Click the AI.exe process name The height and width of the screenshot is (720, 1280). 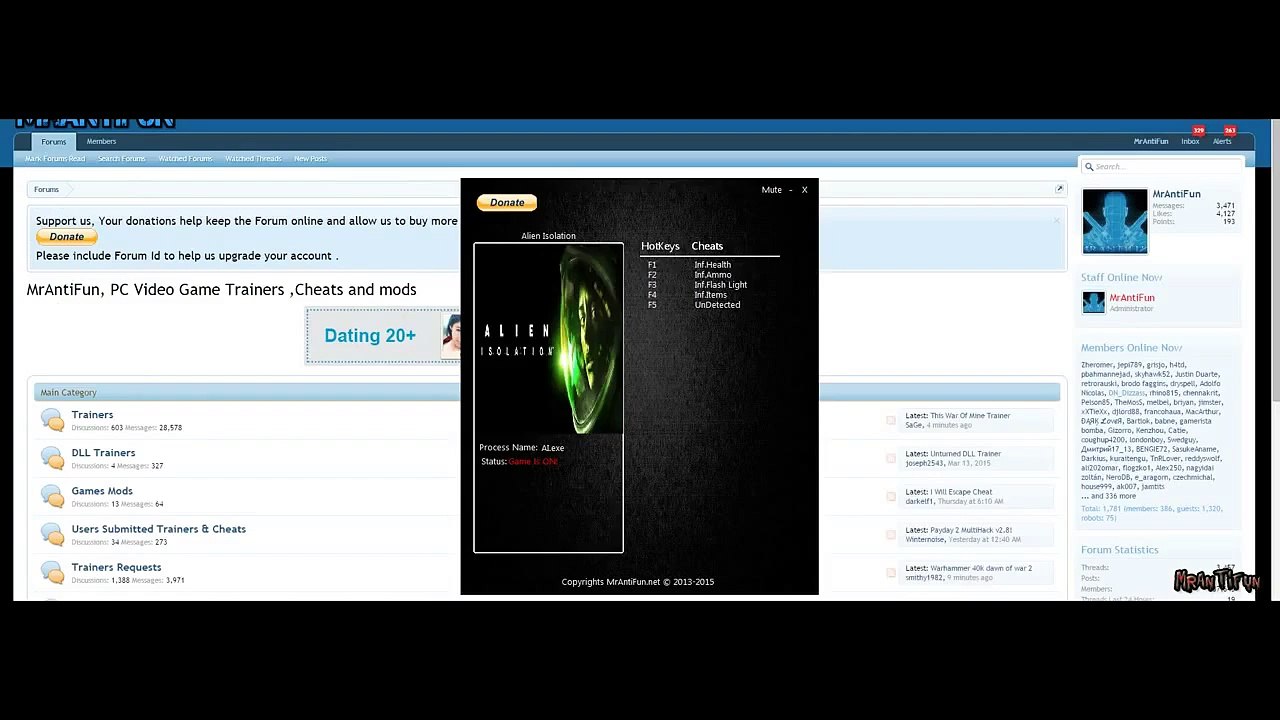pos(552,448)
